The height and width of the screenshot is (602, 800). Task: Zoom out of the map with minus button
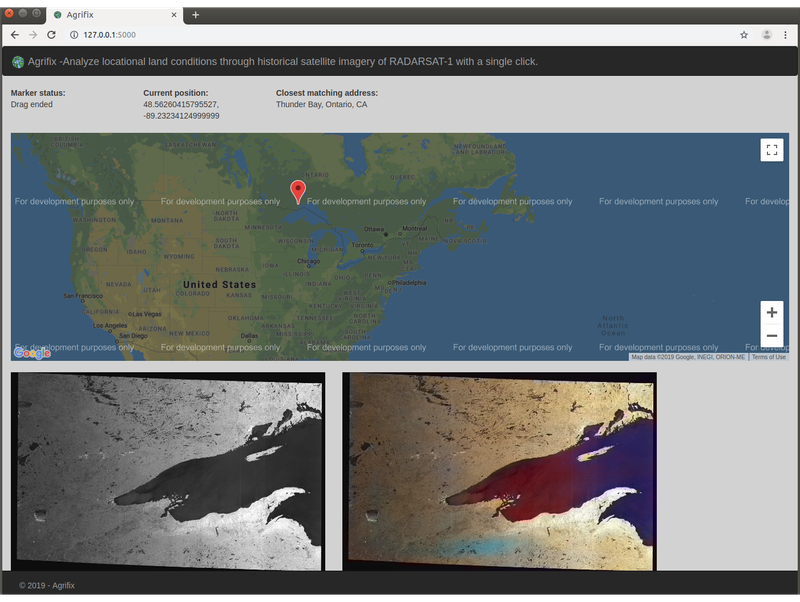(771, 337)
